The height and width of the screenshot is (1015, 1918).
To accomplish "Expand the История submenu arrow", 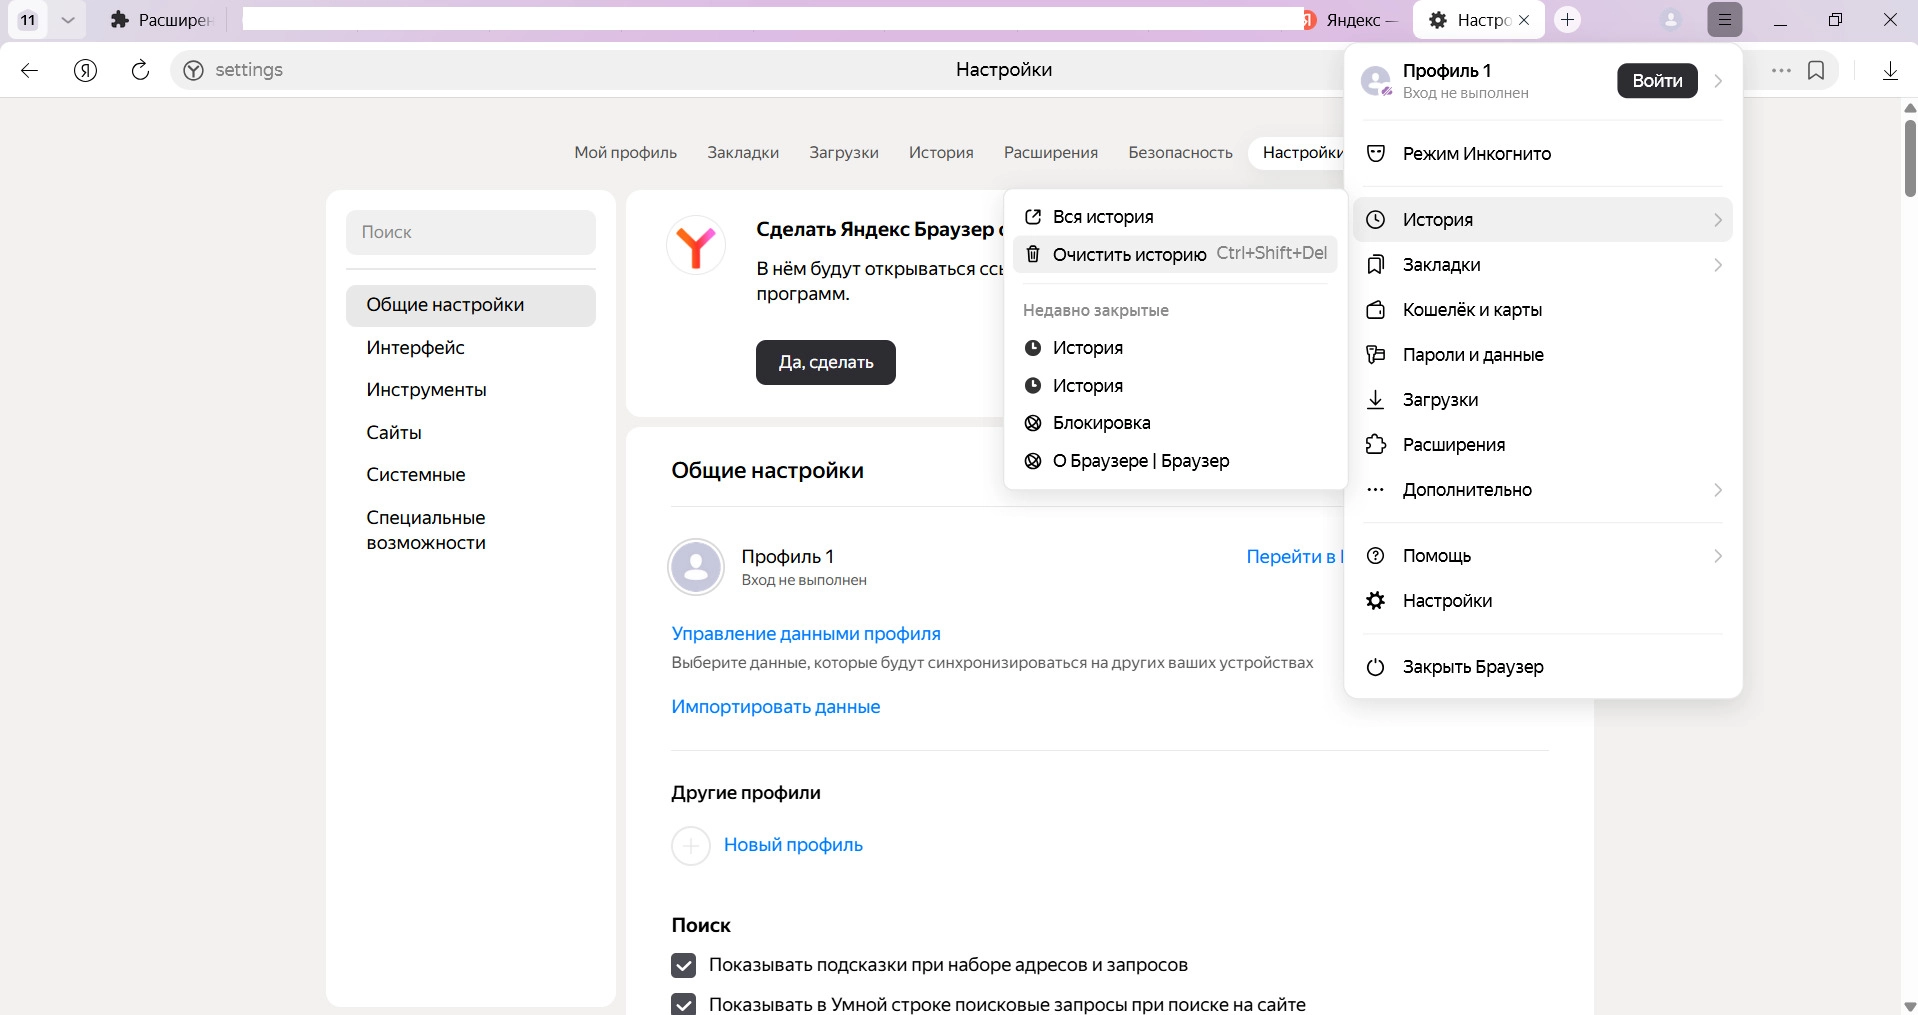I will 1718,220.
